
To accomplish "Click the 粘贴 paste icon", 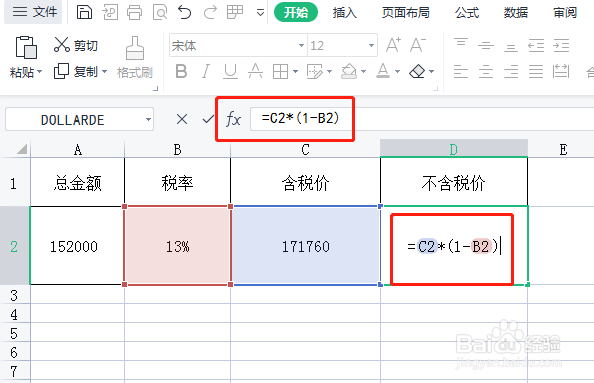I will click(x=26, y=48).
